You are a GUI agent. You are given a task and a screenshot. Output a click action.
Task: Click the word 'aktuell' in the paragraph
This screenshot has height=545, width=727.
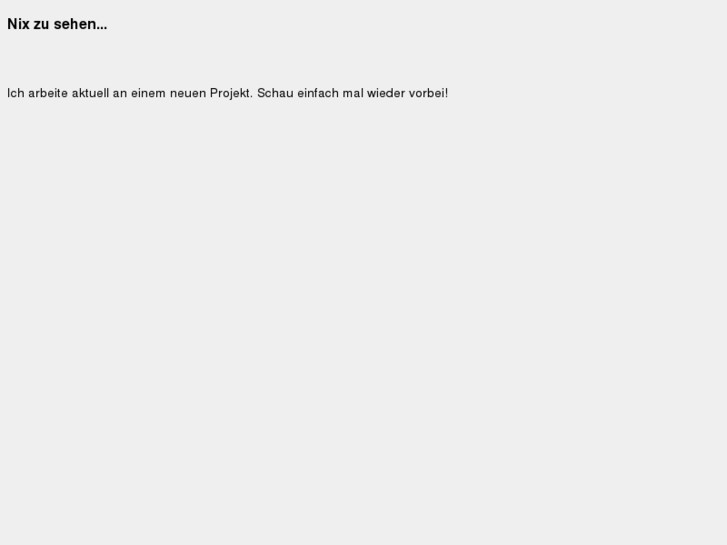click(90, 93)
